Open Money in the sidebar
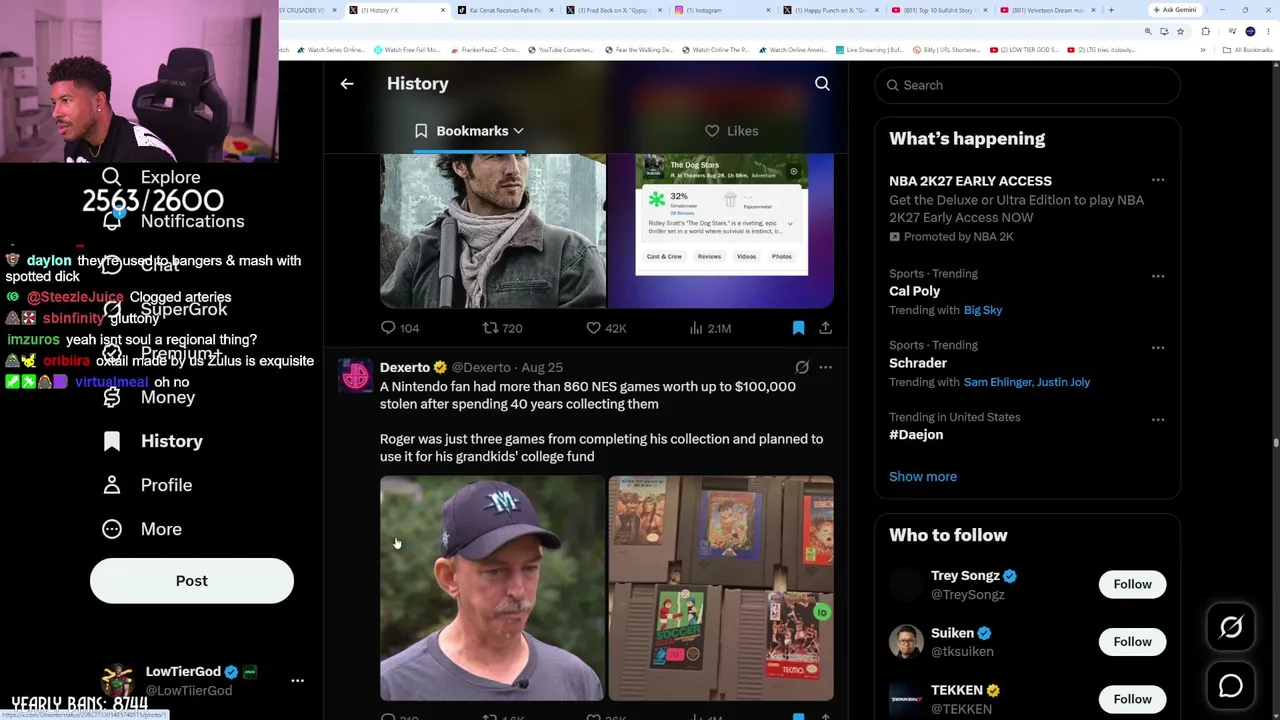The image size is (1280, 720). [149, 397]
